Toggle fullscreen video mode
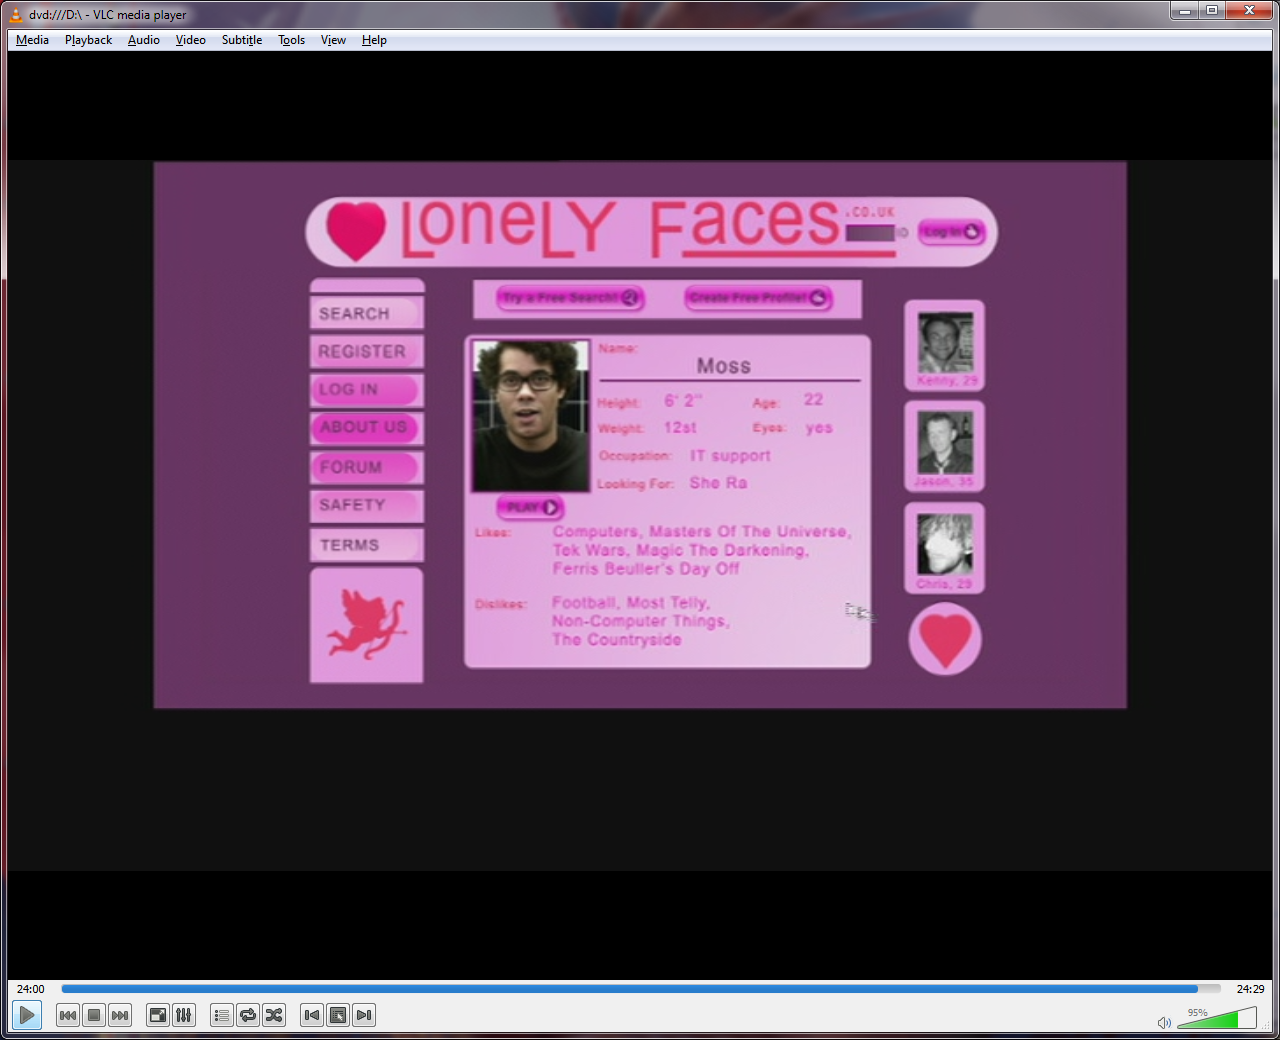Screen dimensions: 1280x1040 click(158, 1016)
